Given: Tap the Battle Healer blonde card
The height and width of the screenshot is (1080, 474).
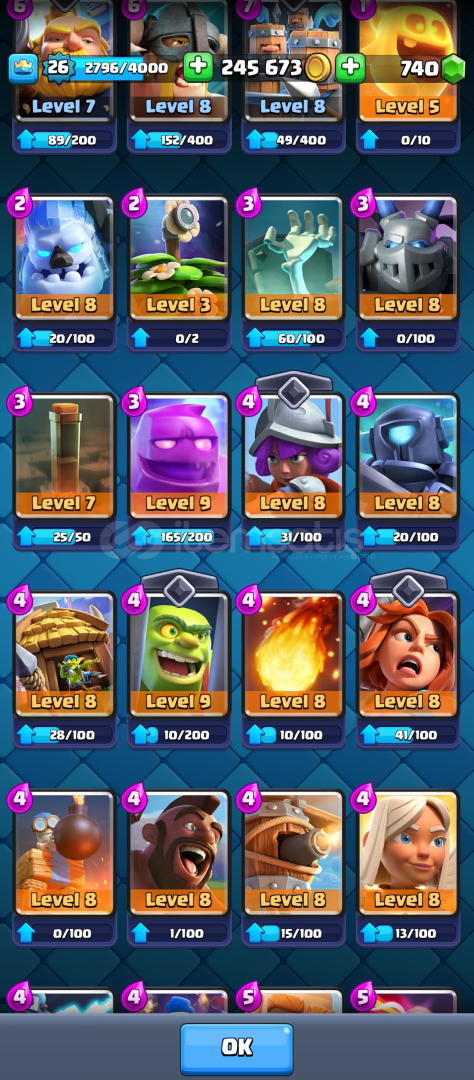Looking at the screenshot, I should (x=408, y=853).
